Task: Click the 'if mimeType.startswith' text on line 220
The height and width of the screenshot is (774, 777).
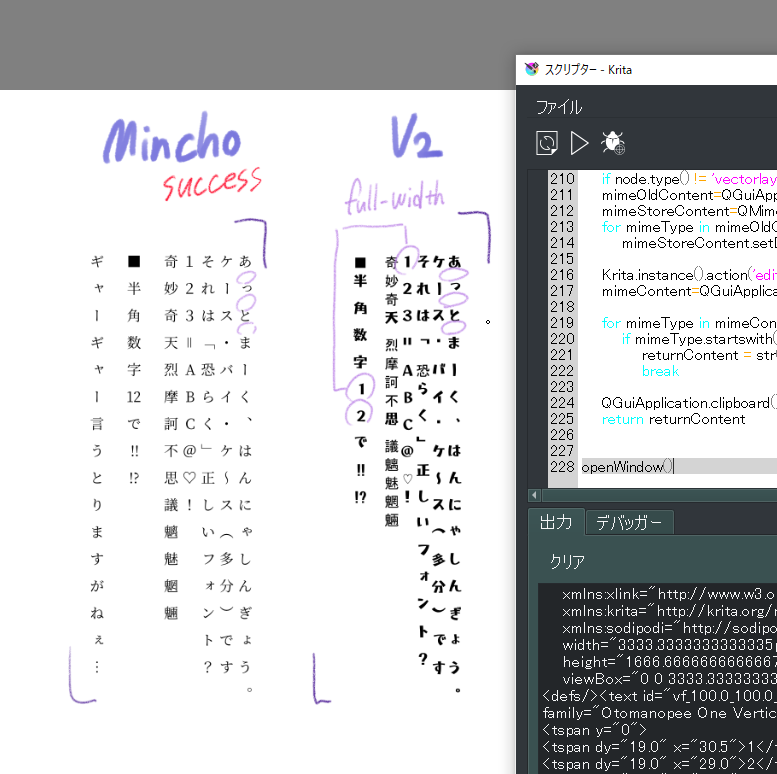Action: click(x=697, y=339)
